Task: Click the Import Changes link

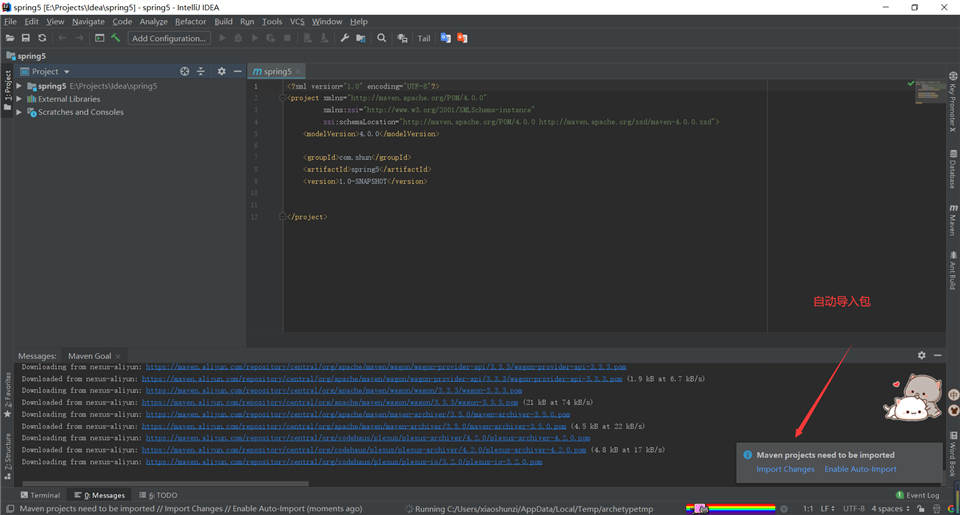Action: [785, 469]
